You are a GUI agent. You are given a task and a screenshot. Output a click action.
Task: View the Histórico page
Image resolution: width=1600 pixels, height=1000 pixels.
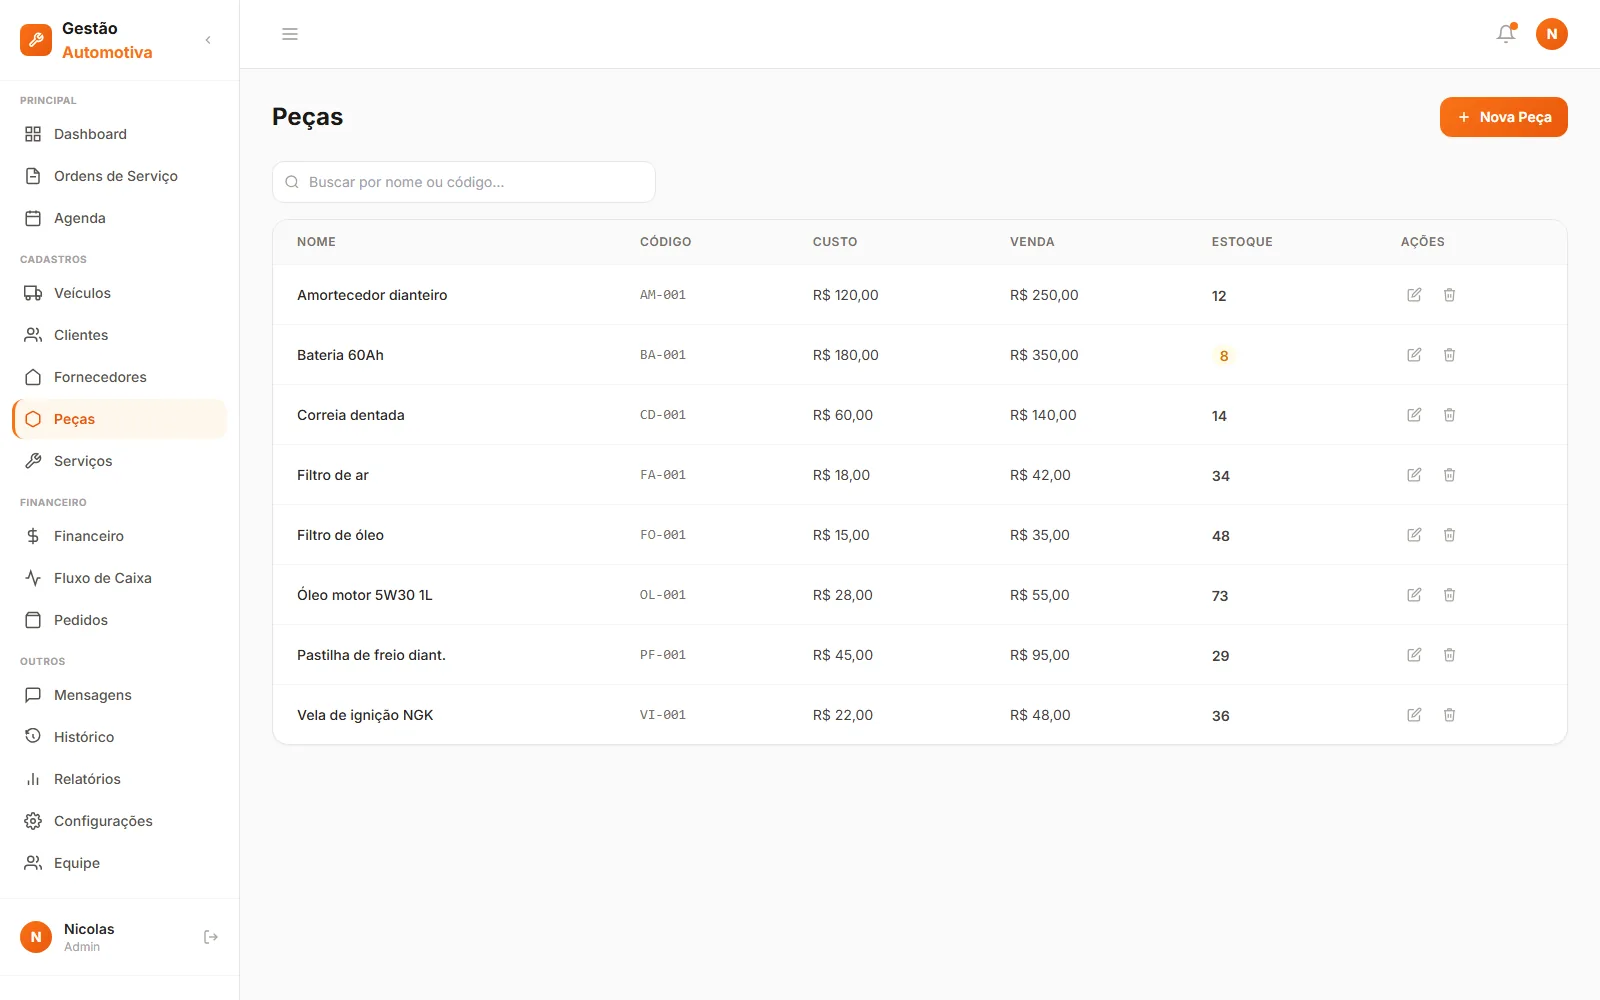(120, 737)
